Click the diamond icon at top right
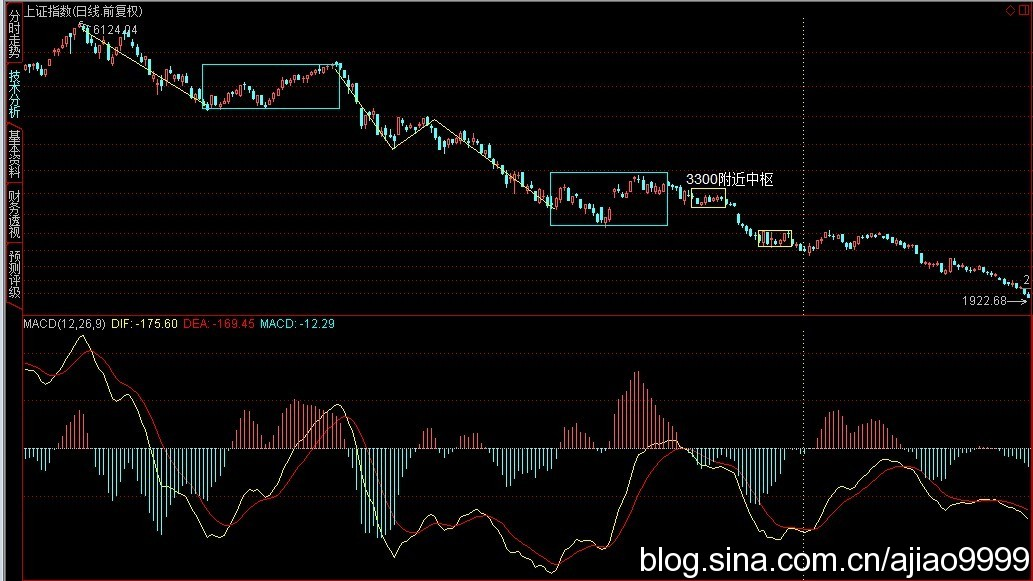1033x581 pixels. coord(1010,9)
